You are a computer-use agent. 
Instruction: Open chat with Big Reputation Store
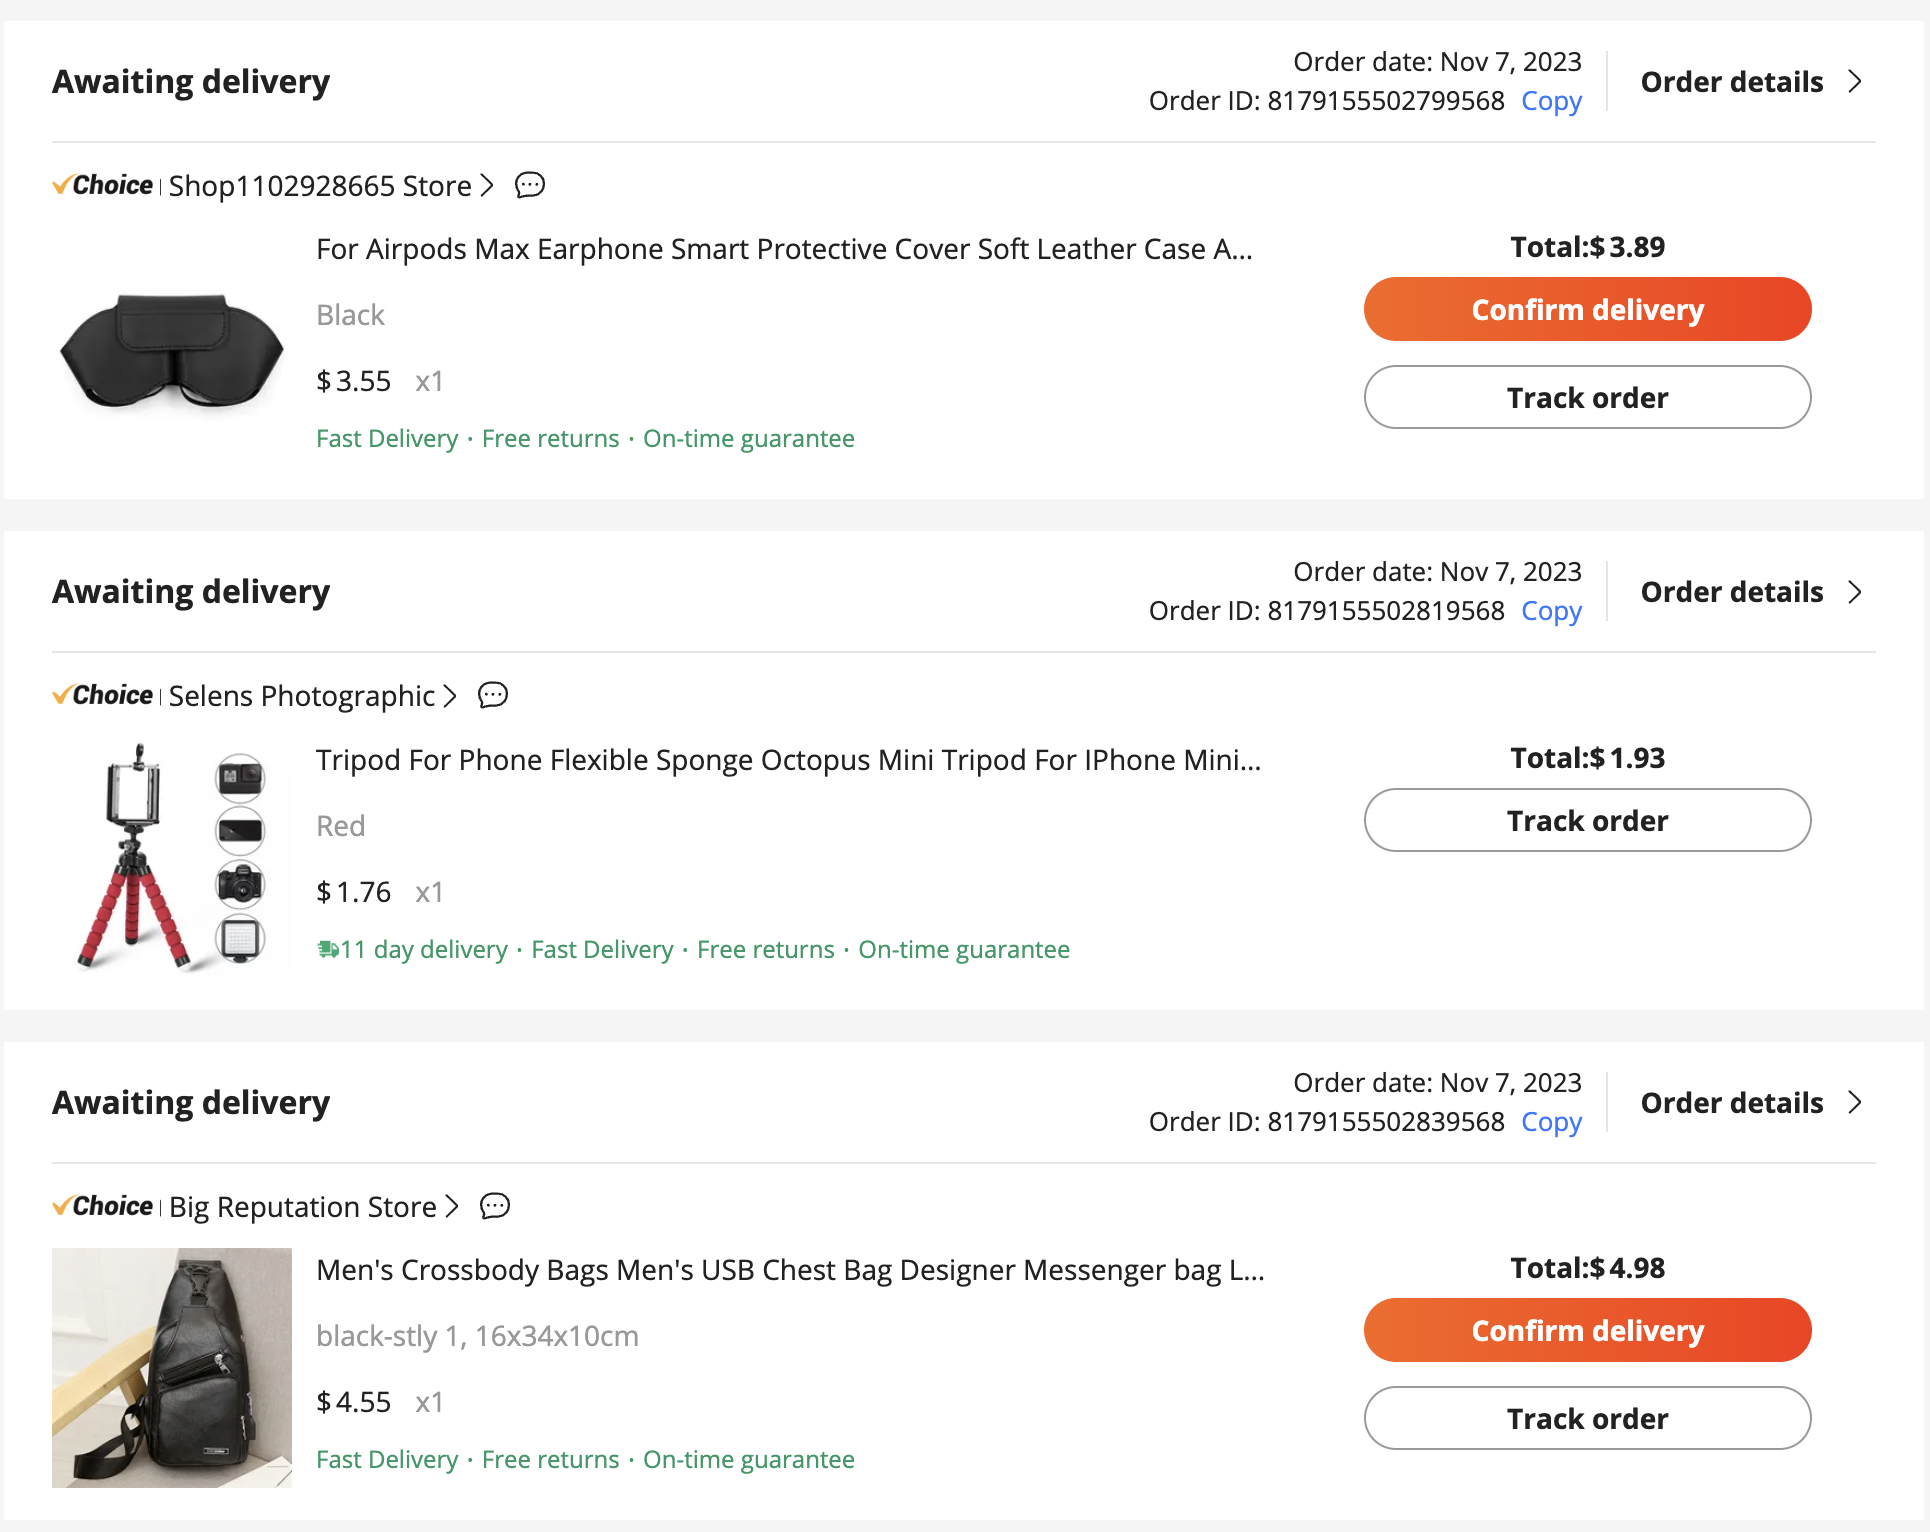(492, 1207)
